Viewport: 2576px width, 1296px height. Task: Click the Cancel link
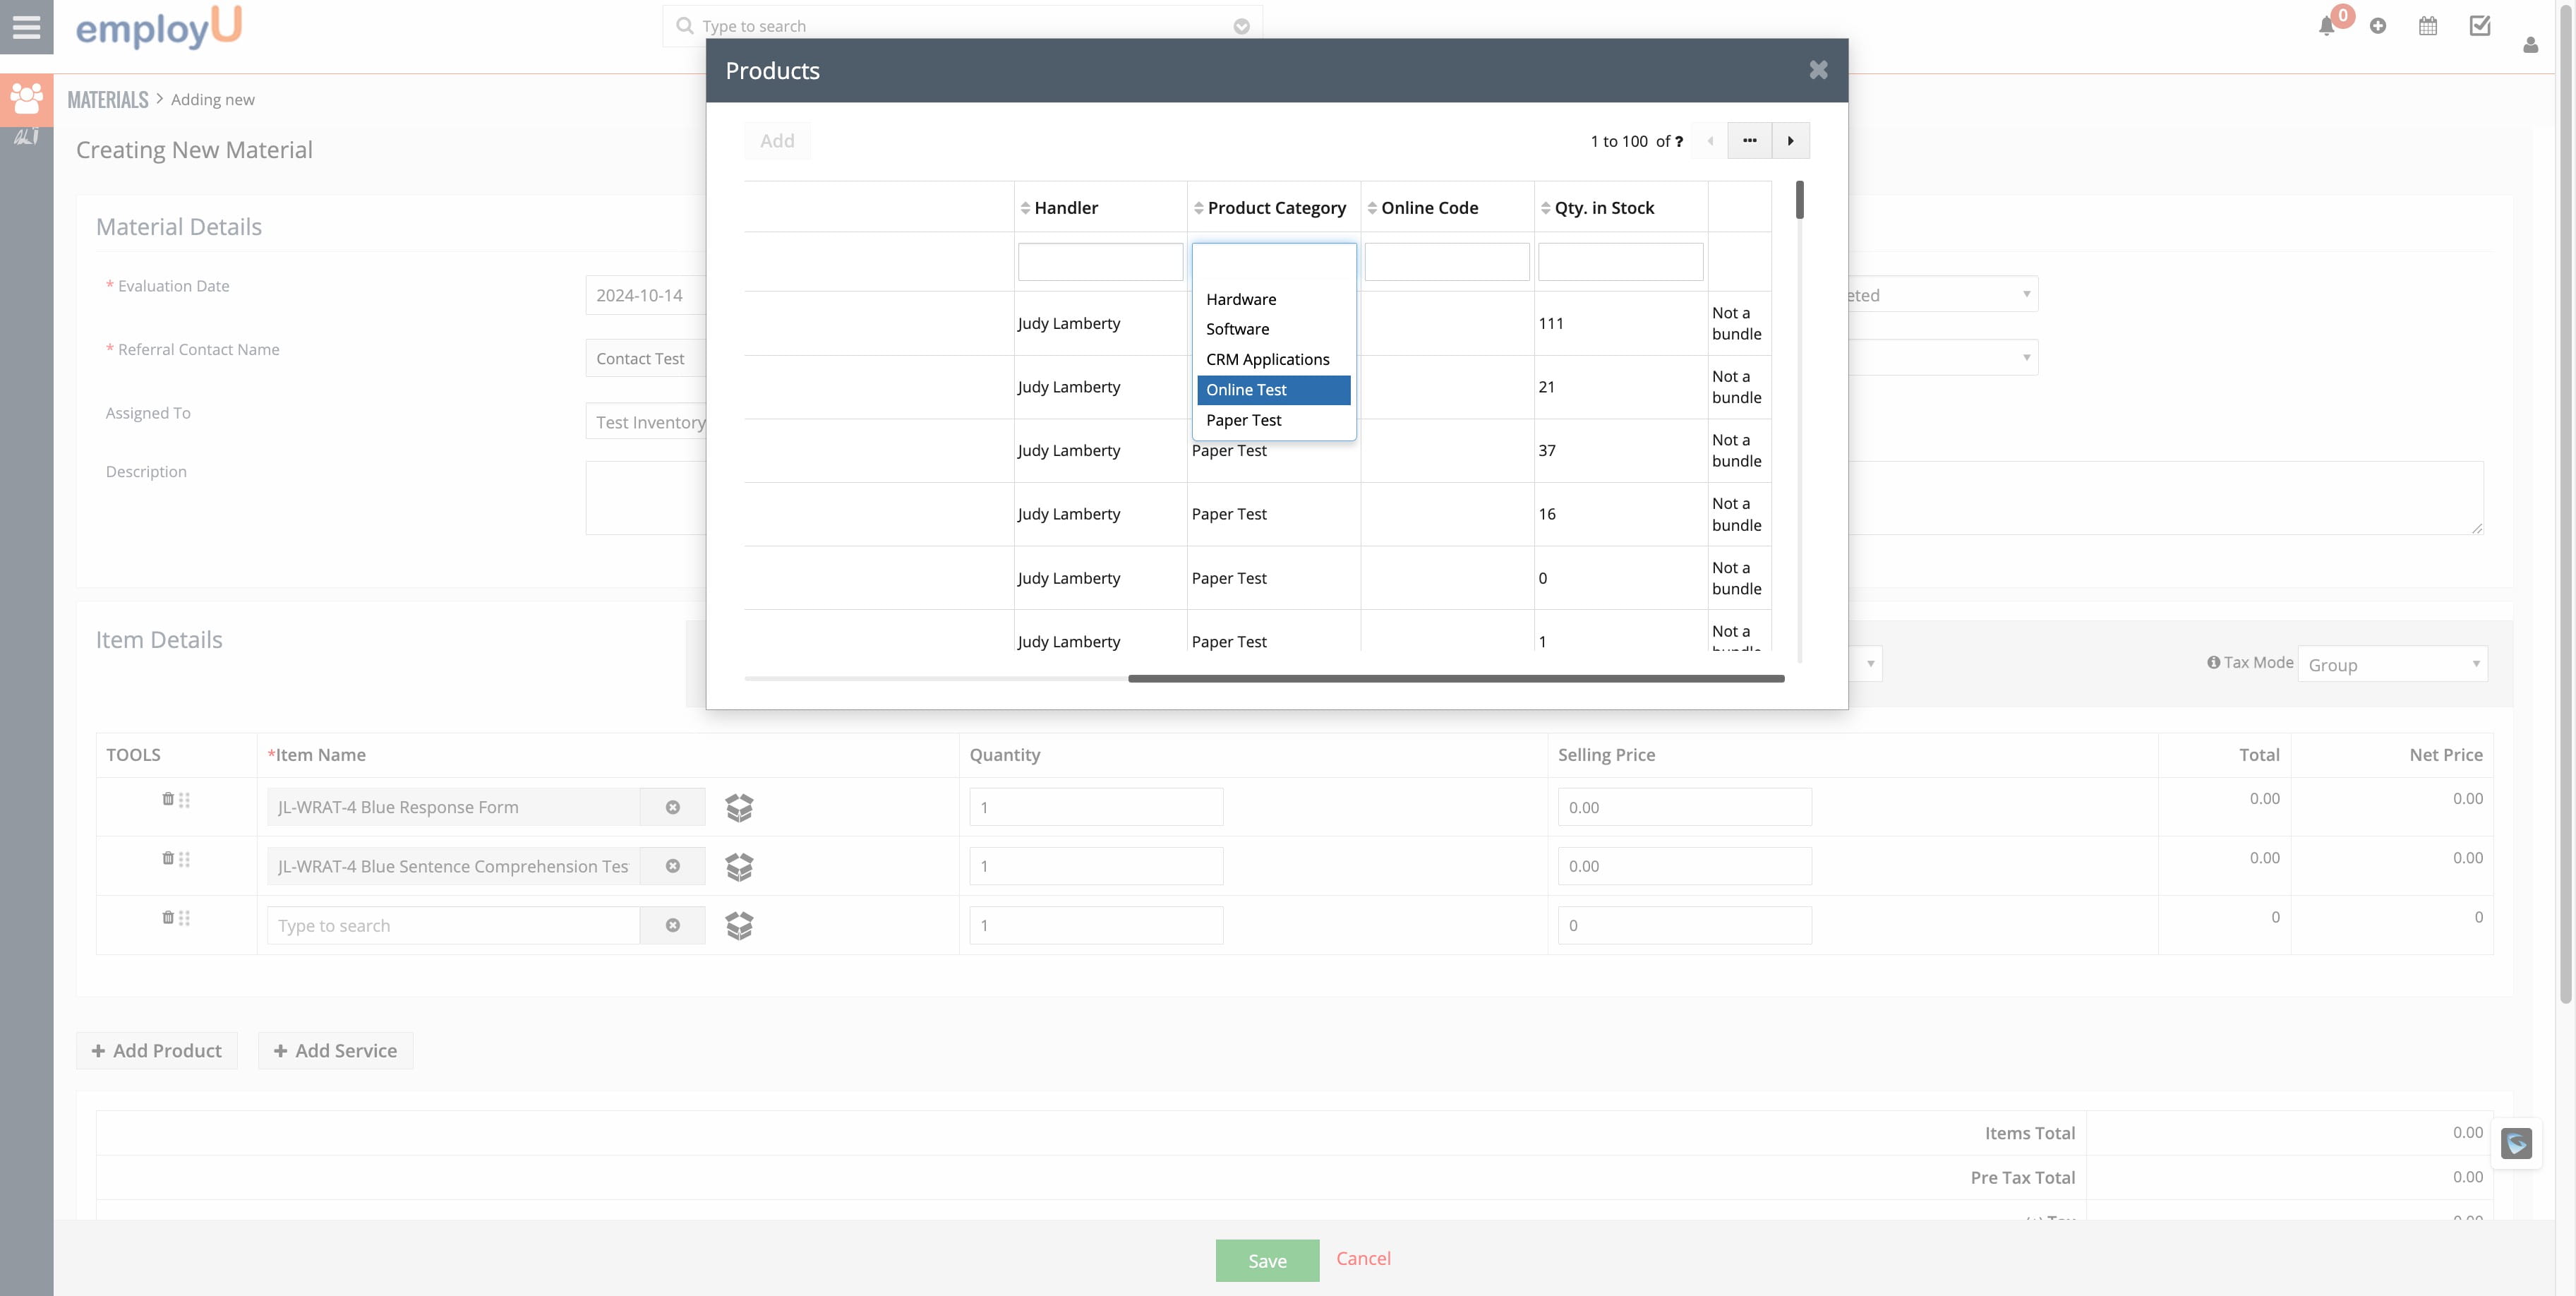[1363, 1259]
